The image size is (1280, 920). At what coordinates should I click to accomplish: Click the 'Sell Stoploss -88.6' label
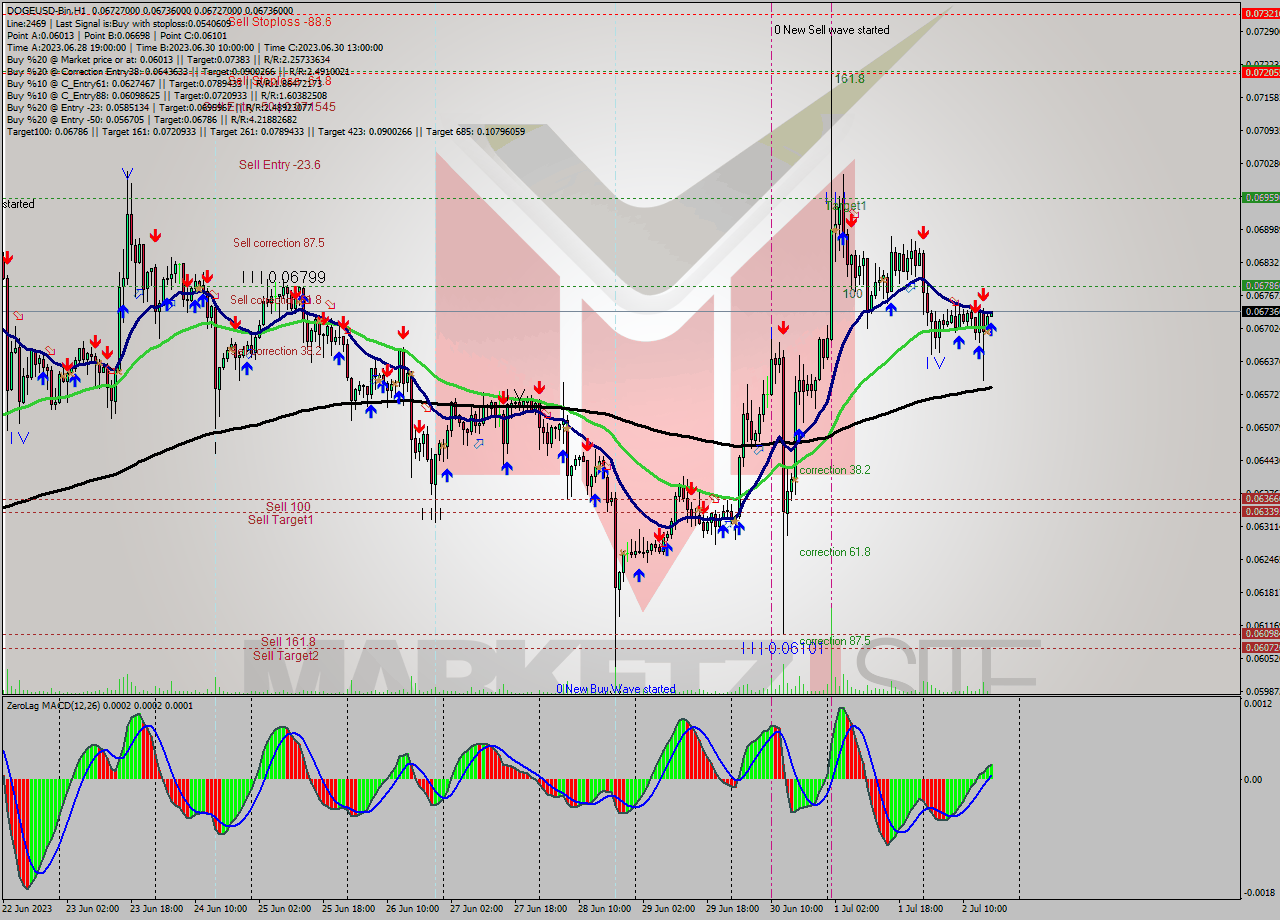coord(280,21)
